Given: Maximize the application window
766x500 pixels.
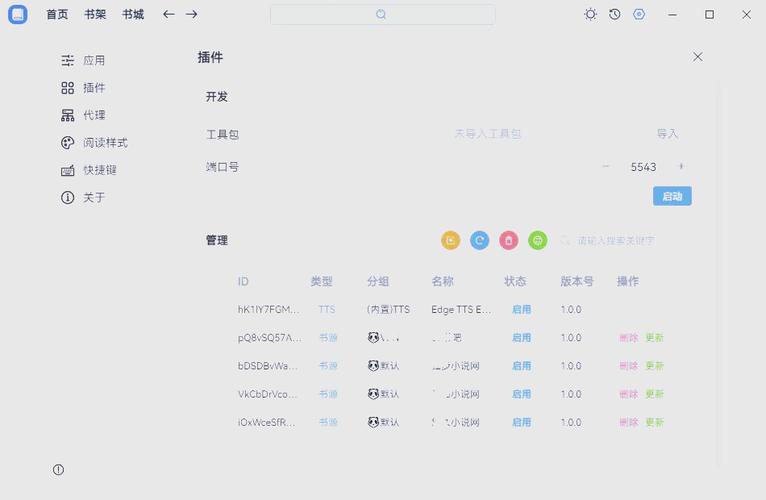Looking at the screenshot, I should tap(709, 15).
